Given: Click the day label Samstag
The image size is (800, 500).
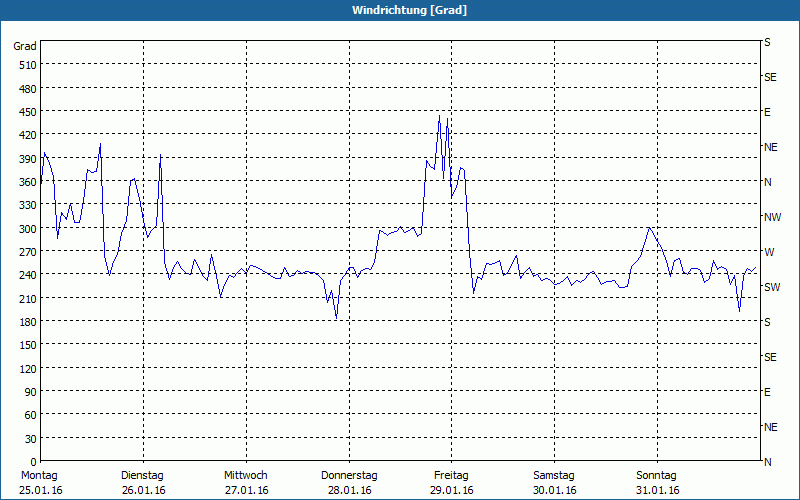Looking at the screenshot, I should pos(554,475).
